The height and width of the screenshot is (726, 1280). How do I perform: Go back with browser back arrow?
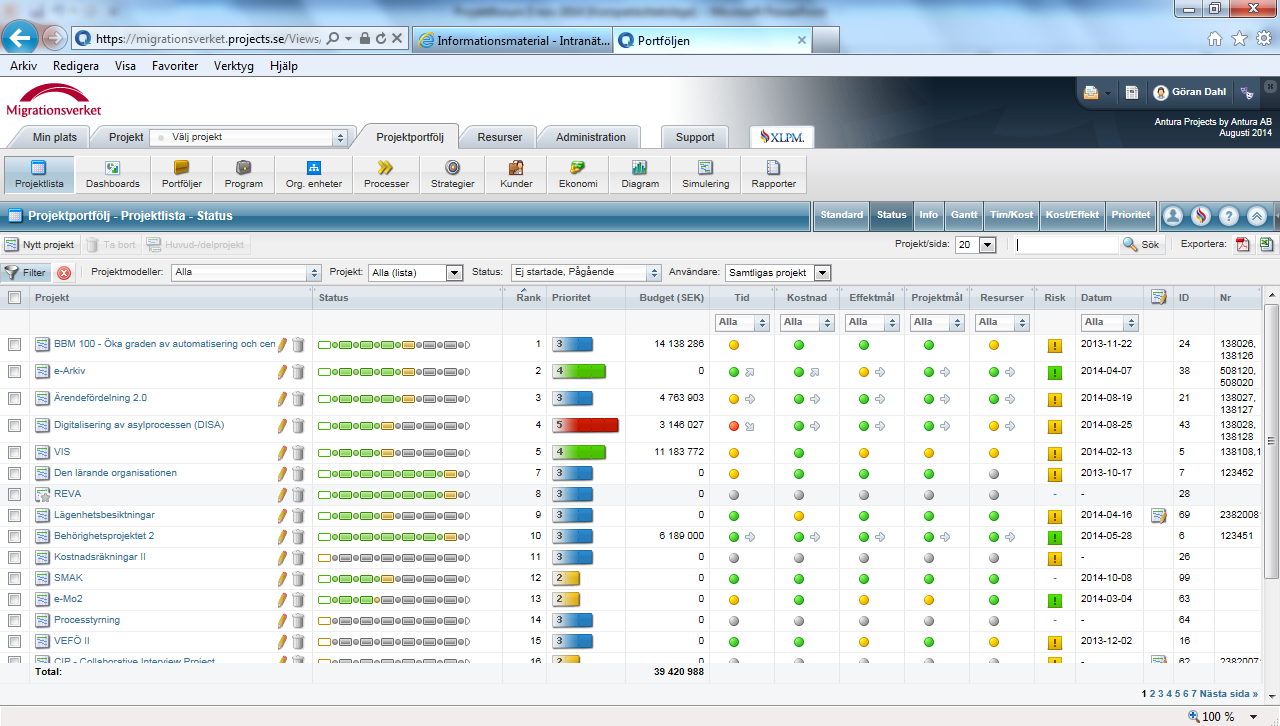(20, 38)
